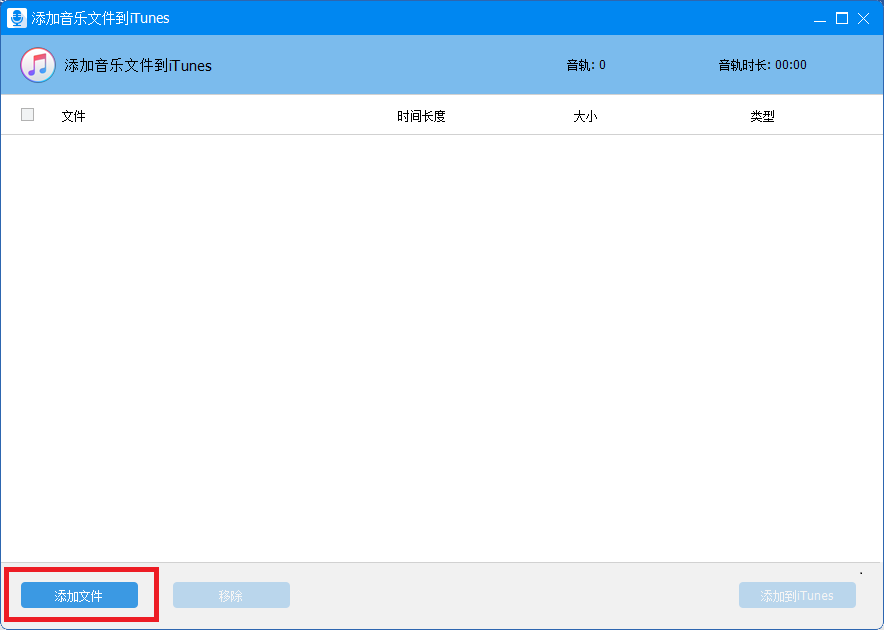This screenshot has height=630, width=884.
Task: Click the 大小 column header
Action: click(585, 116)
